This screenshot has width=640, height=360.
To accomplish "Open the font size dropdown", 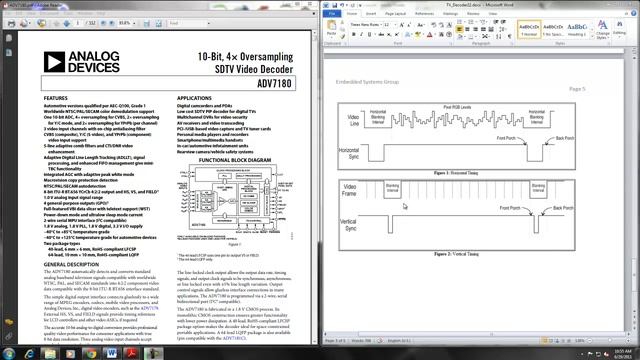I will click(395, 25).
